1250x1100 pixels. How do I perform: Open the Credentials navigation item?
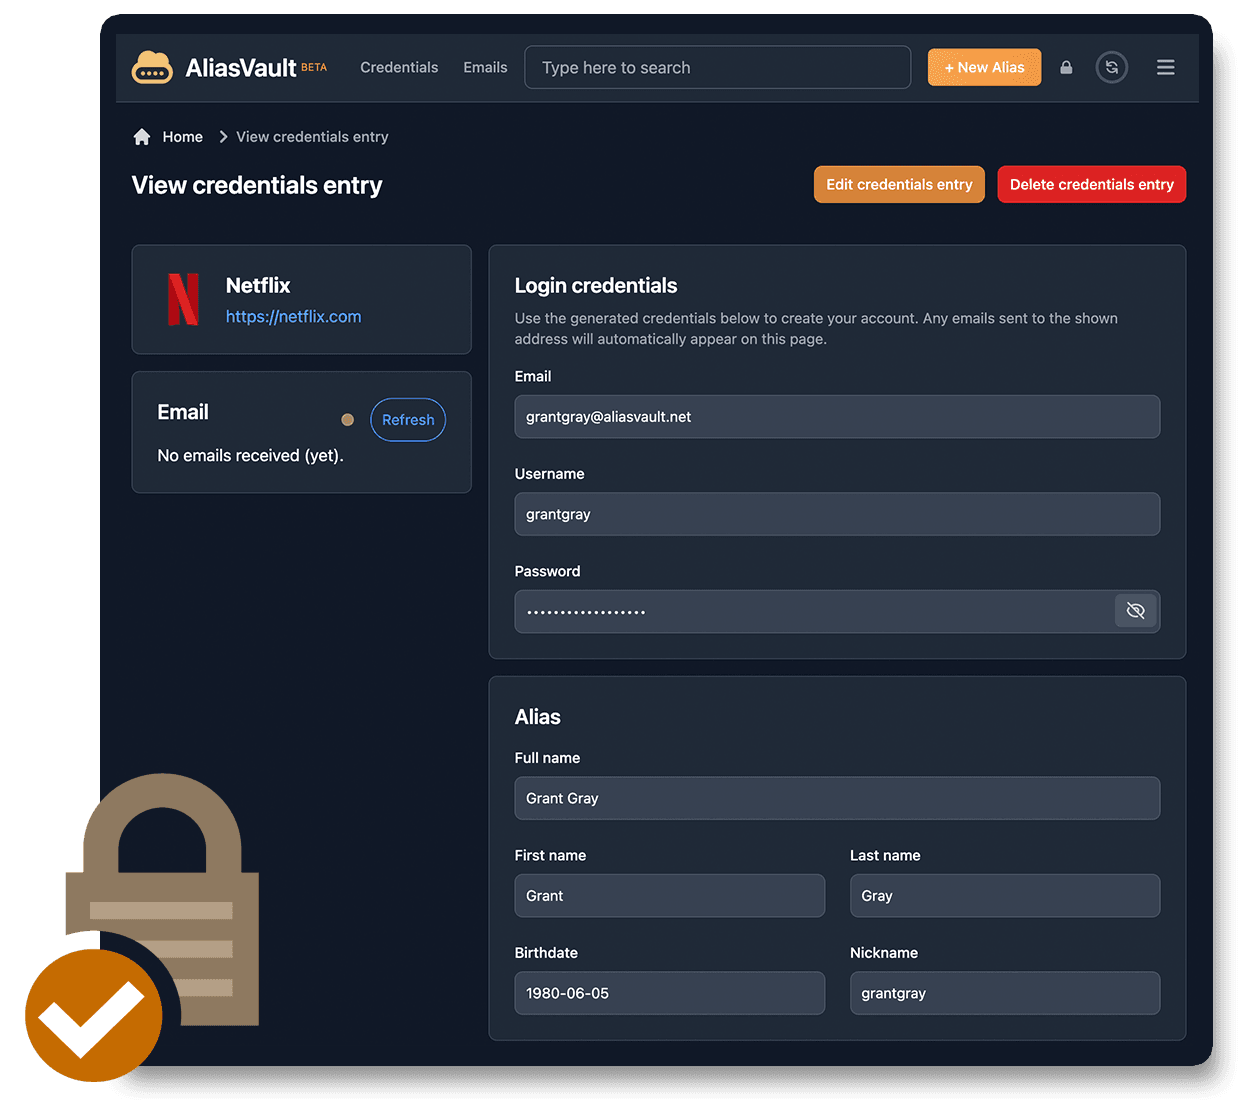click(x=399, y=67)
